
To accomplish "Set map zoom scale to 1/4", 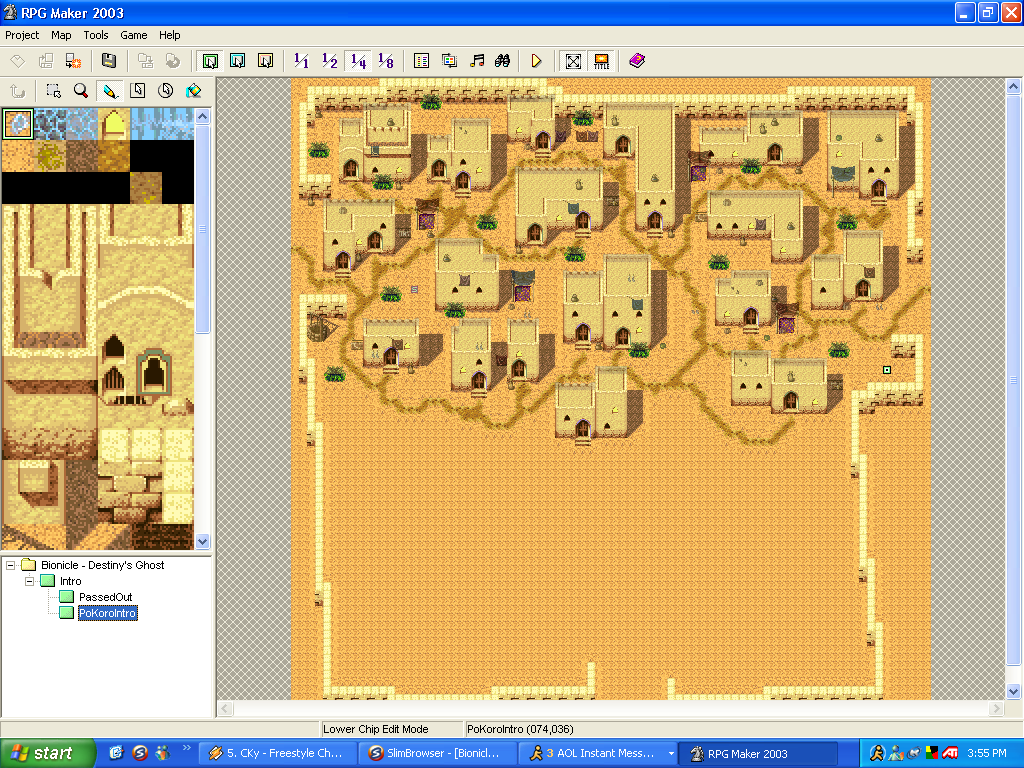I will (358, 61).
